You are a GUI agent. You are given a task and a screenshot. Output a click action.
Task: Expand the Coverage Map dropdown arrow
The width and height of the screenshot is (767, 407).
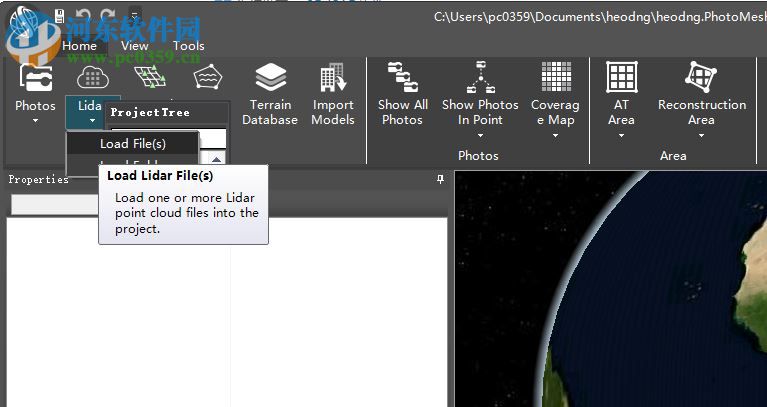(x=555, y=136)
